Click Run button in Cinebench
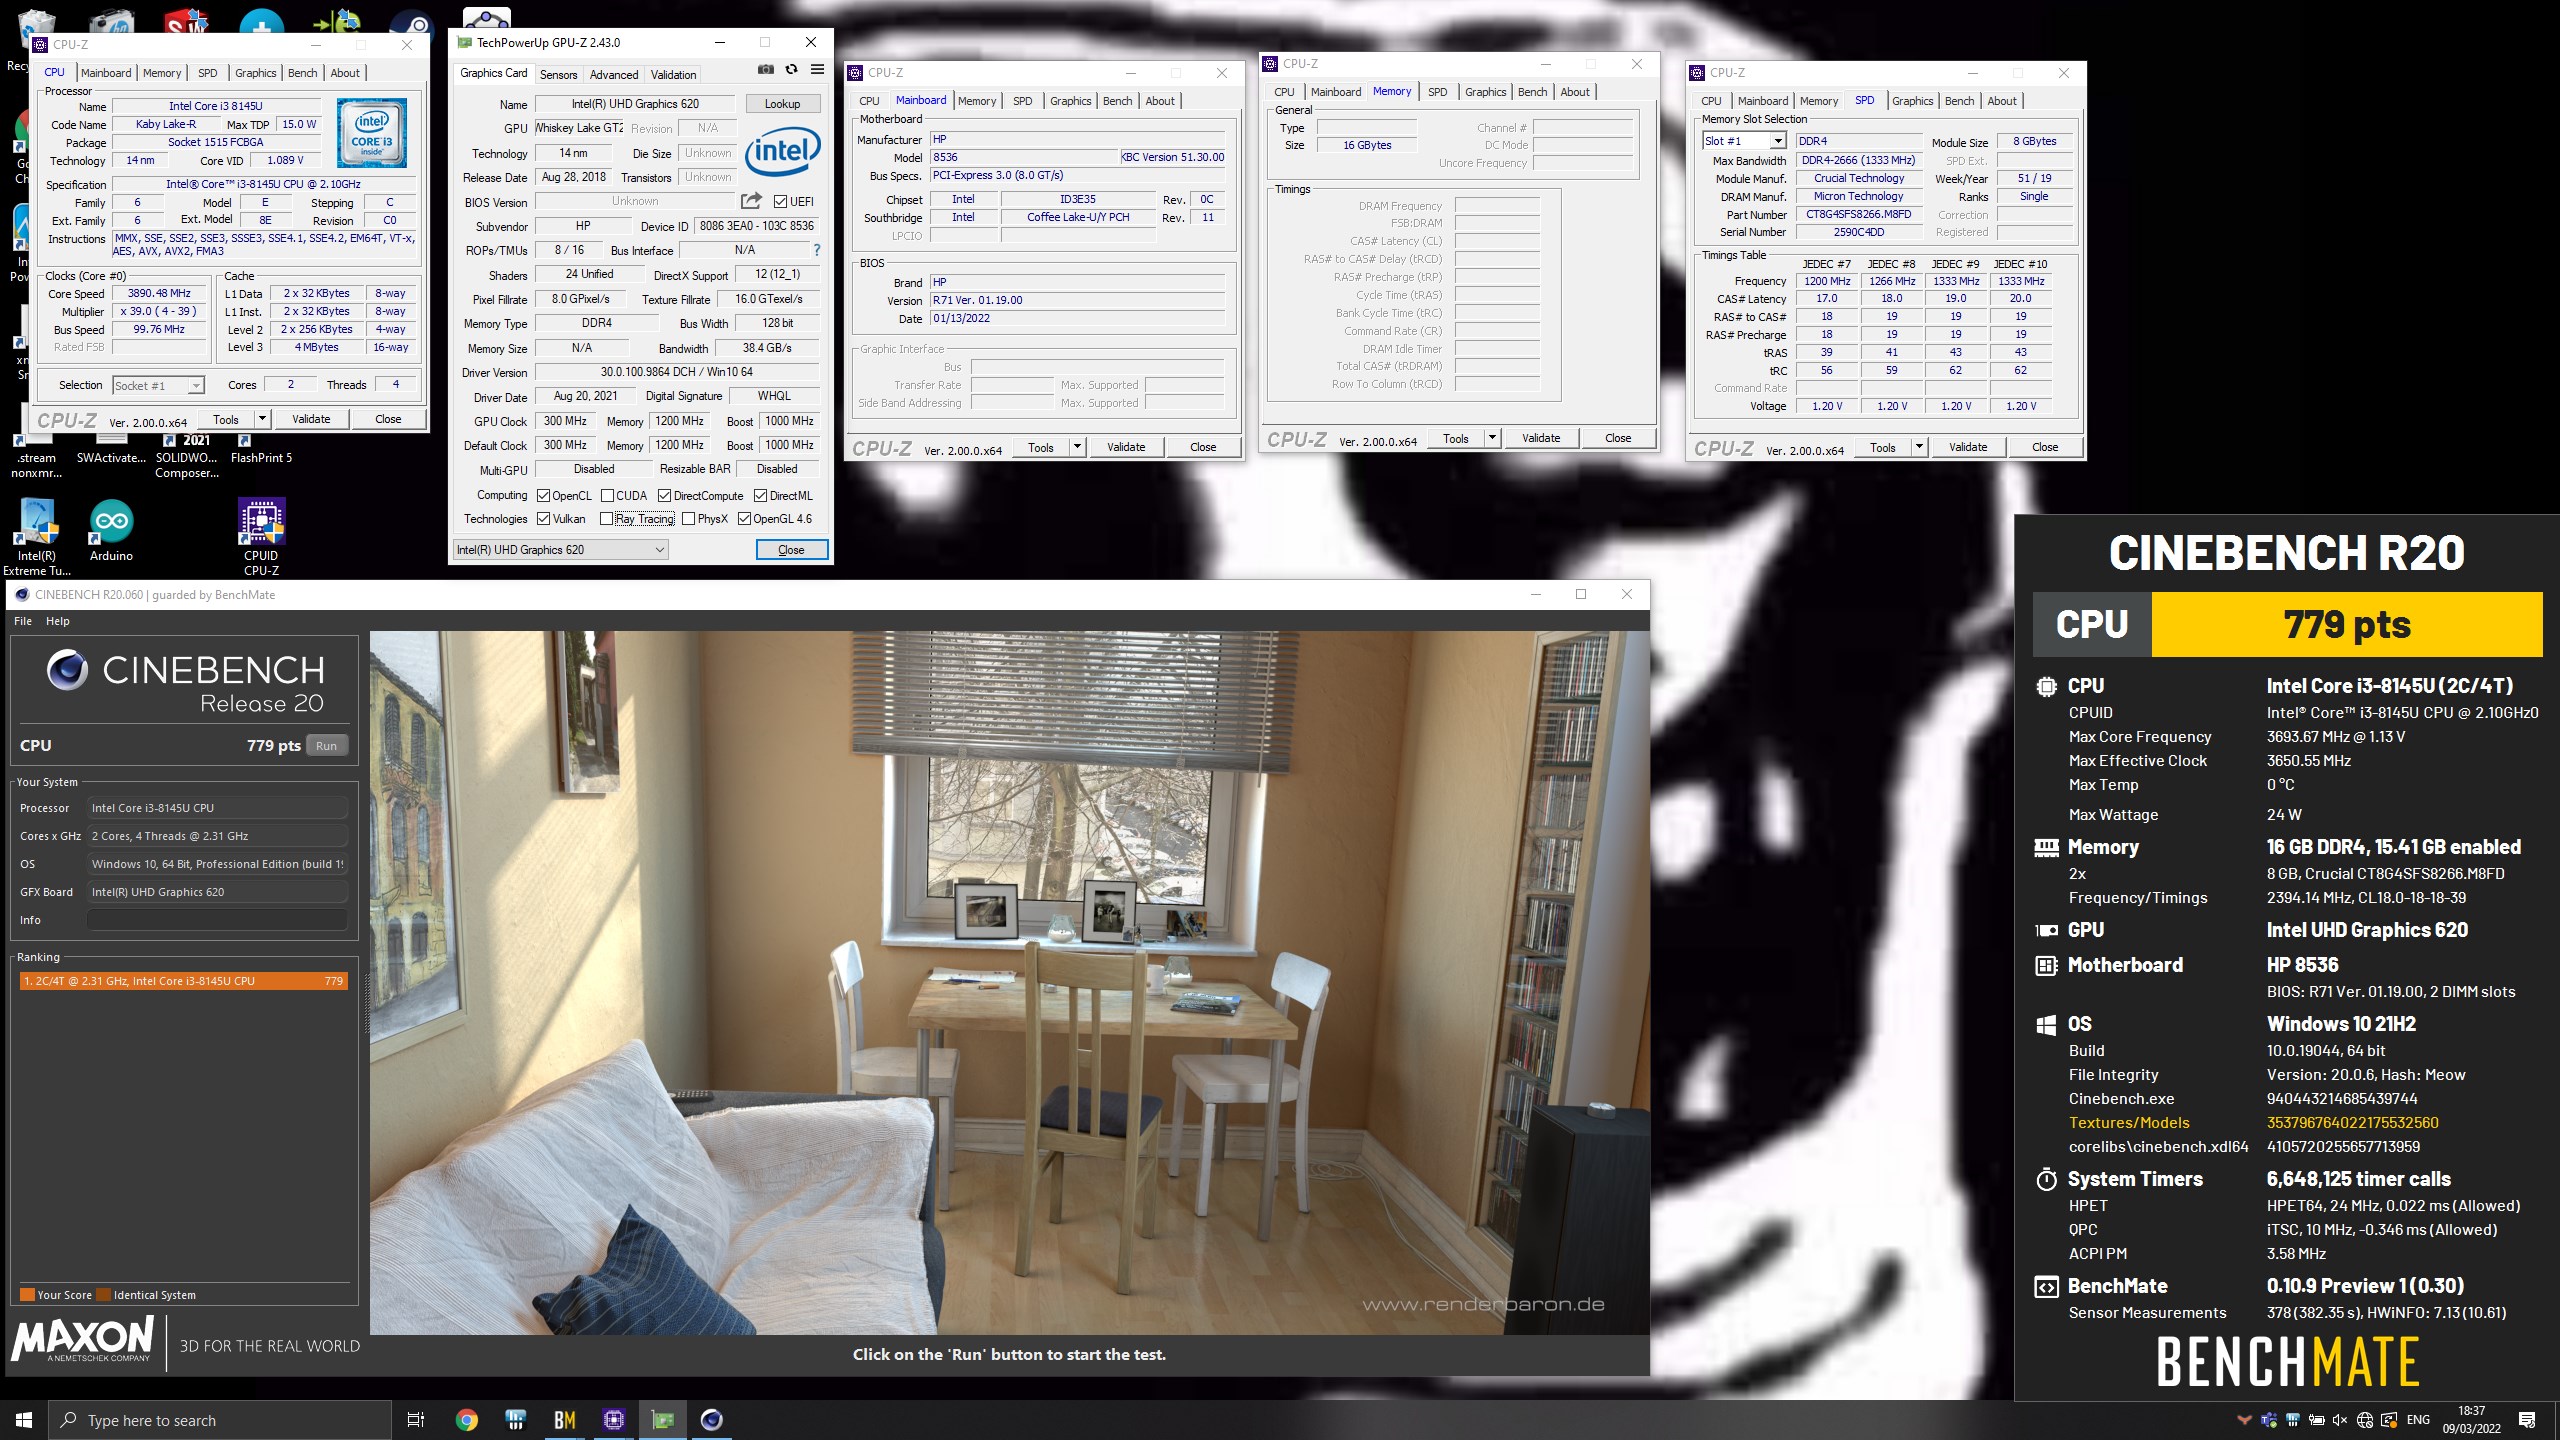The width and height of the screenshot is (2560, 1440). coord(327,746)
